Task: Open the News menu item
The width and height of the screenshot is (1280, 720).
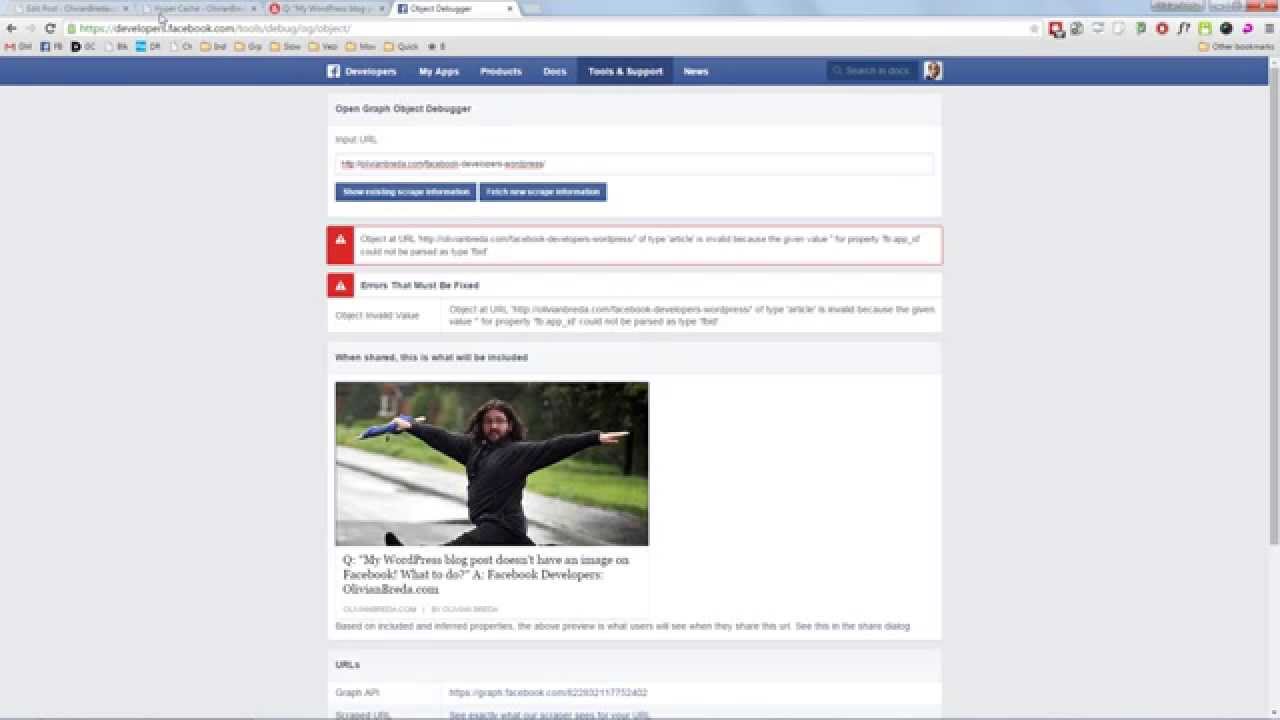Action: coord(696,71)
